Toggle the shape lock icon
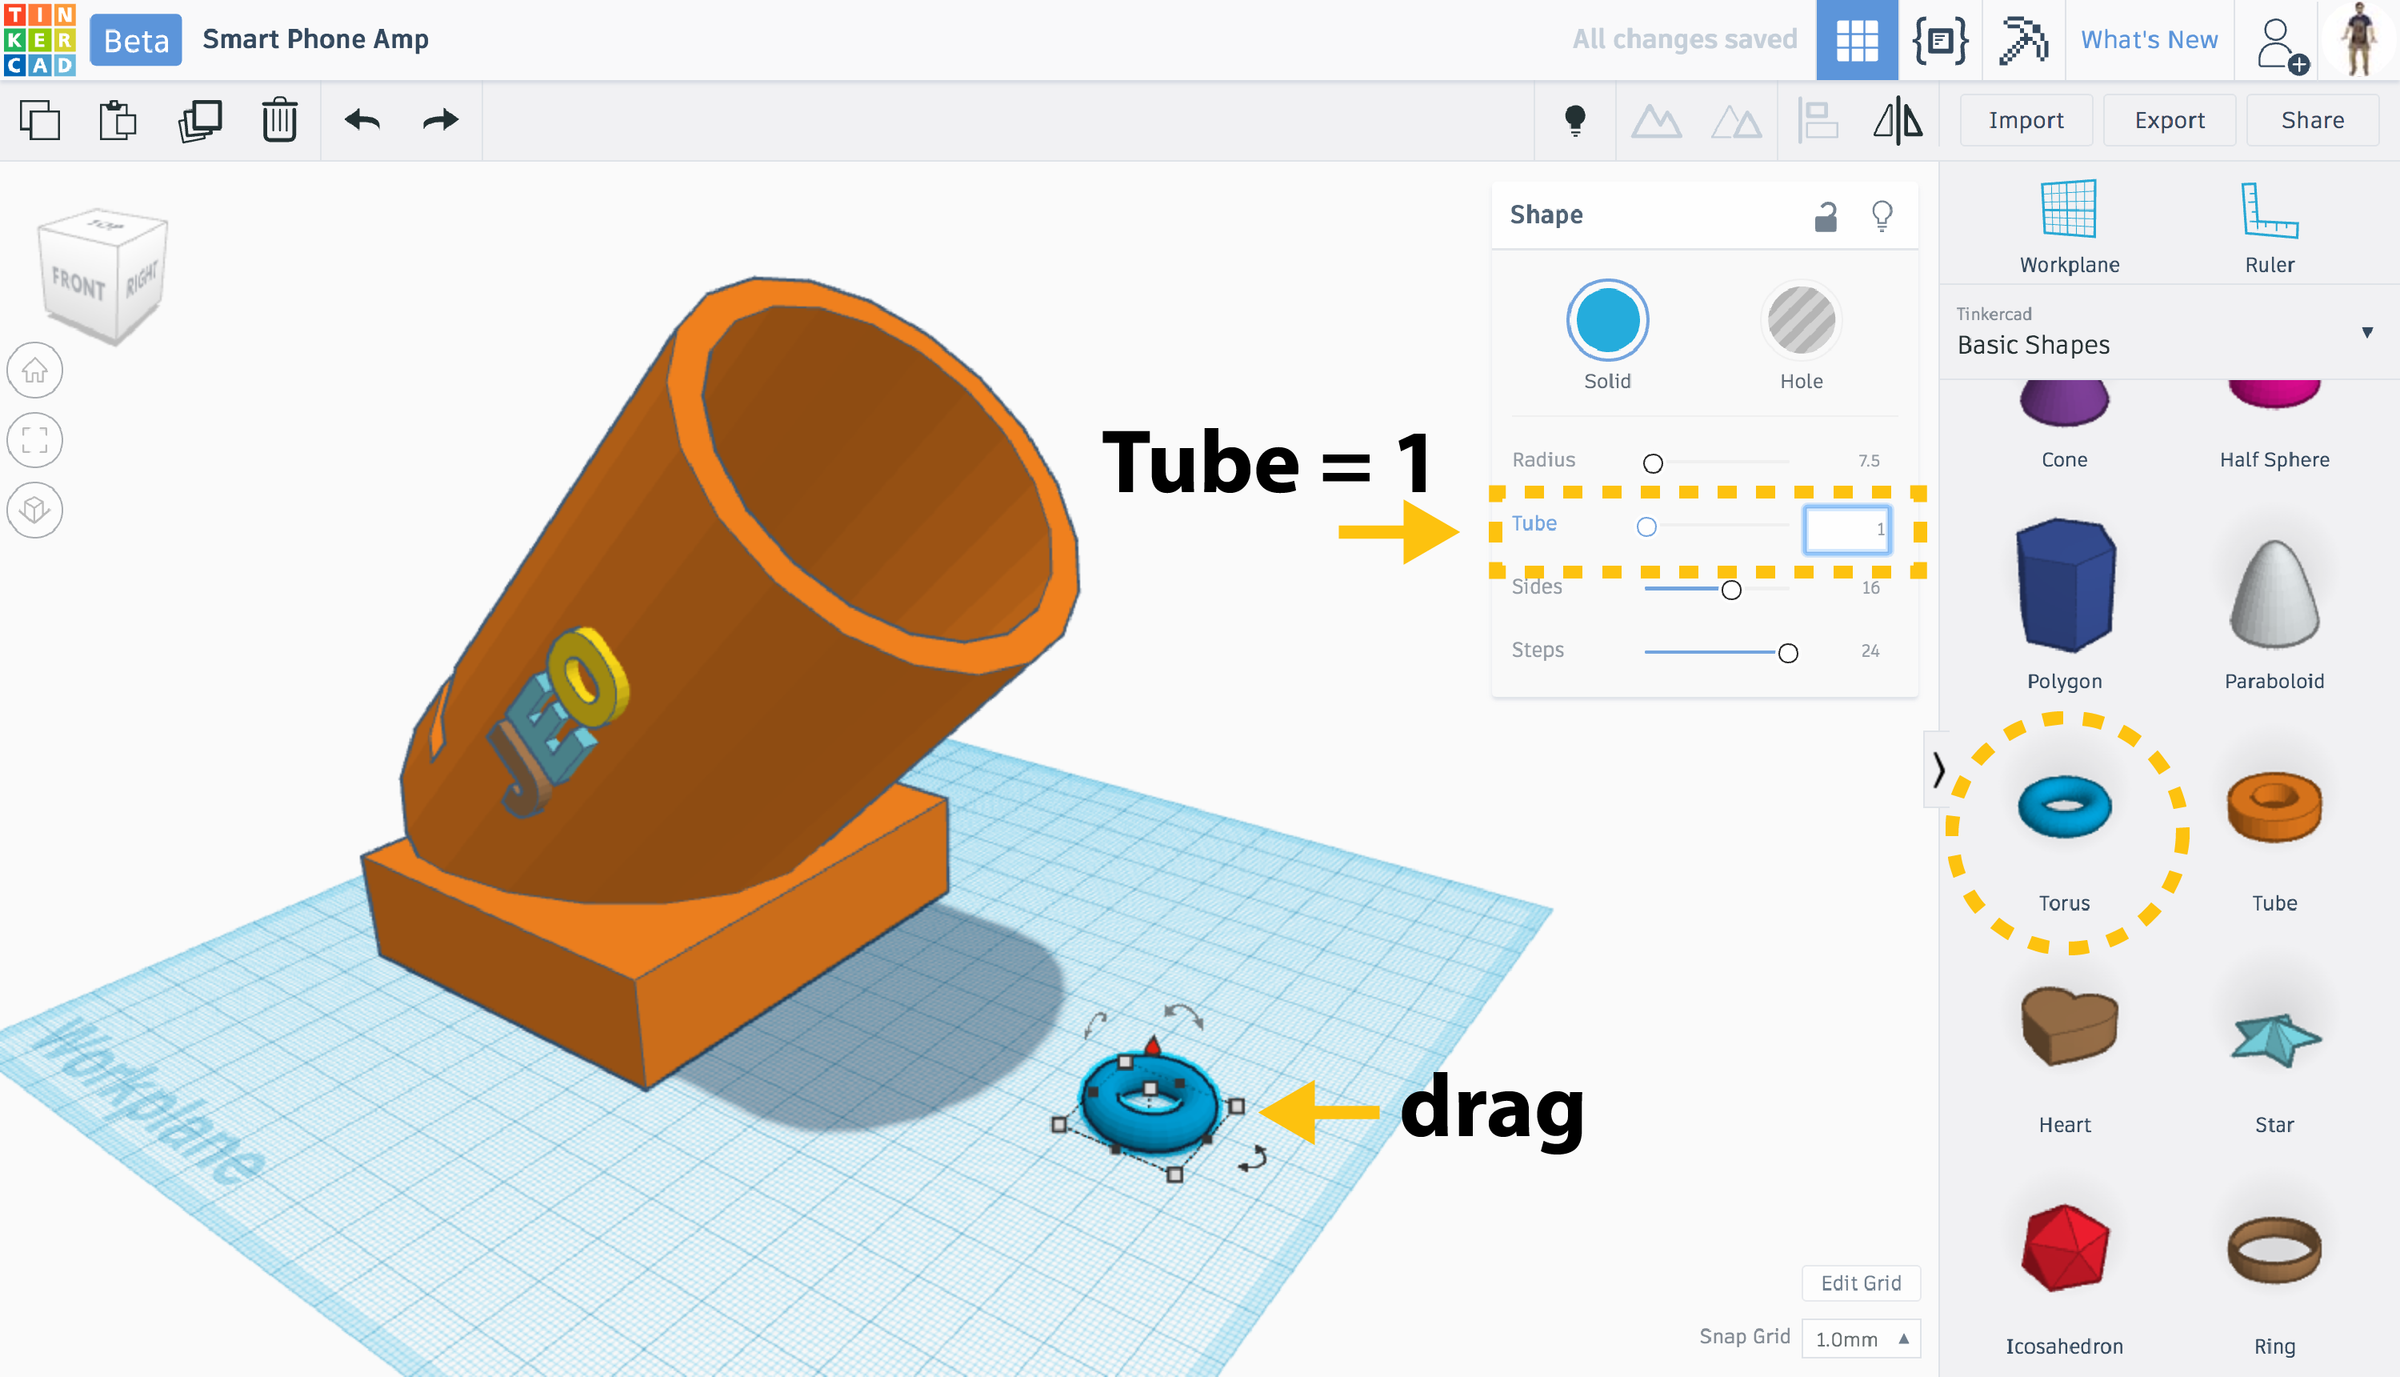 [1826, 215]
